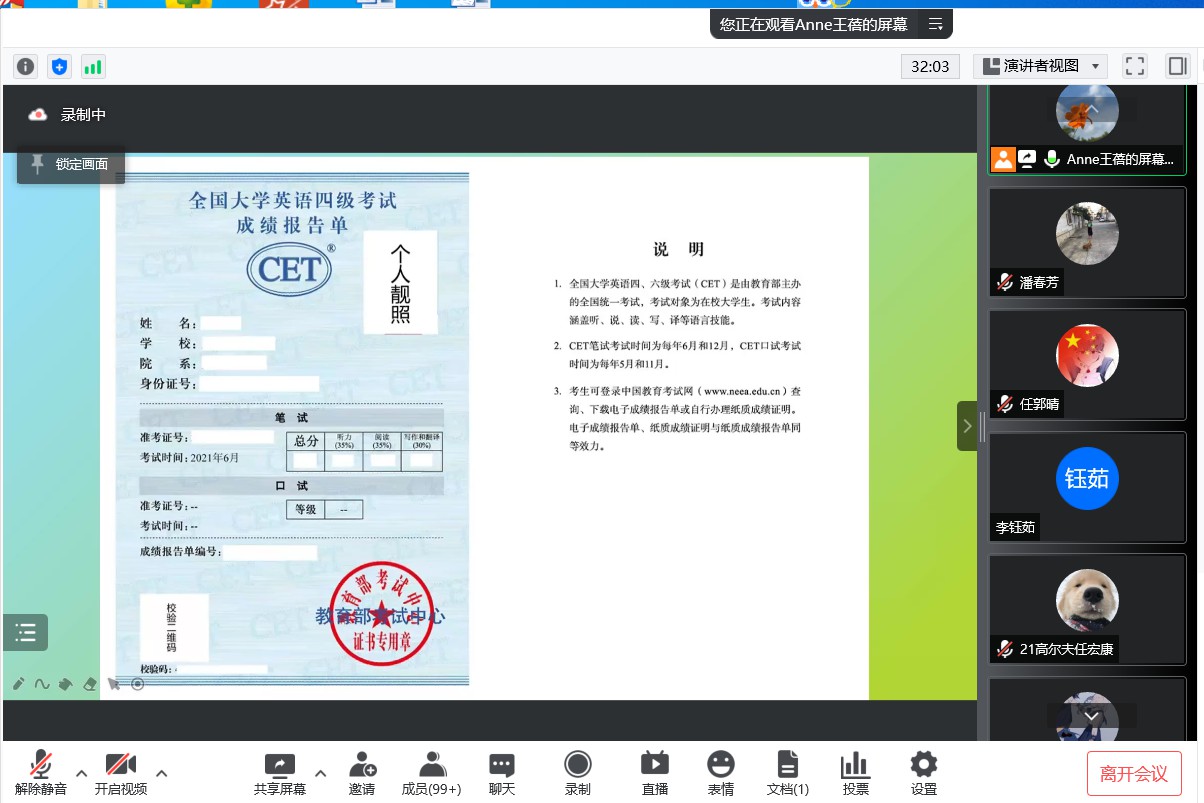Click the 录制 record icon
The image size is (1204, 803).
pyautogui.click(x=578, y=772)
